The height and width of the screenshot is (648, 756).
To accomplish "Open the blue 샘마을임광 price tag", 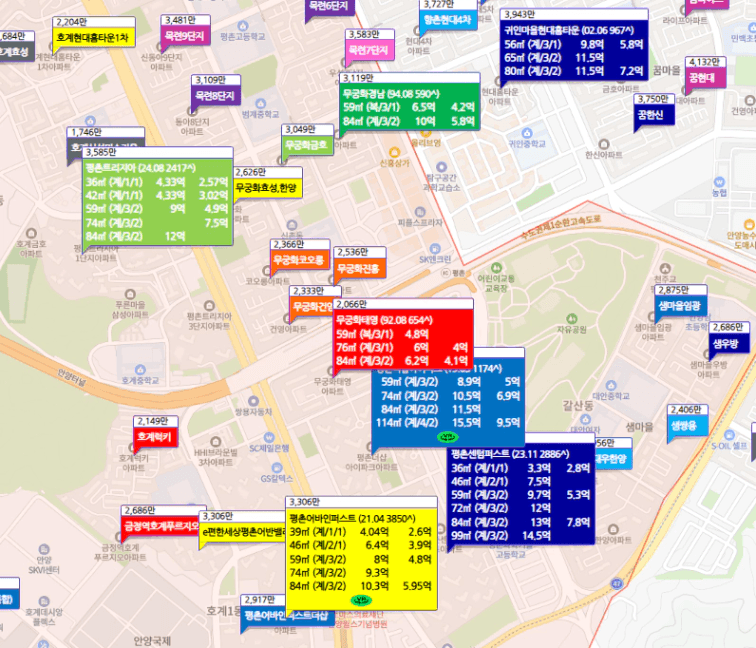I will tap(680, 300).
